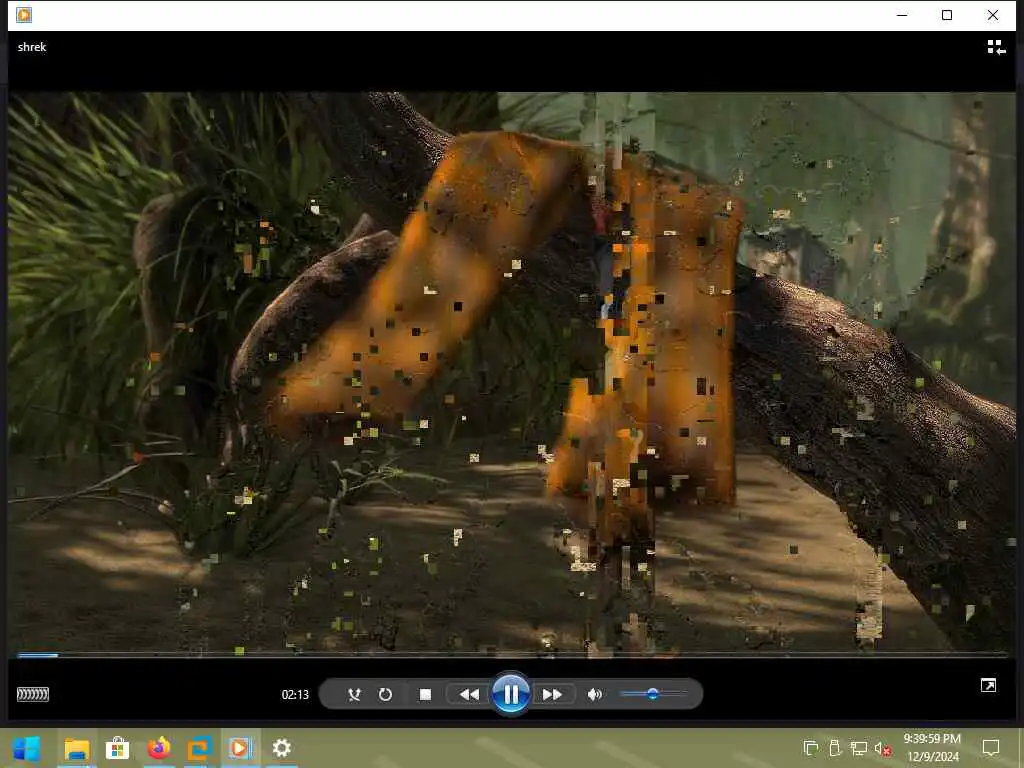This screenshot has width=1024, height=768.
Task: Open File Explorer from taskbar
Action: pyautogui.click(x=76, y=748)
